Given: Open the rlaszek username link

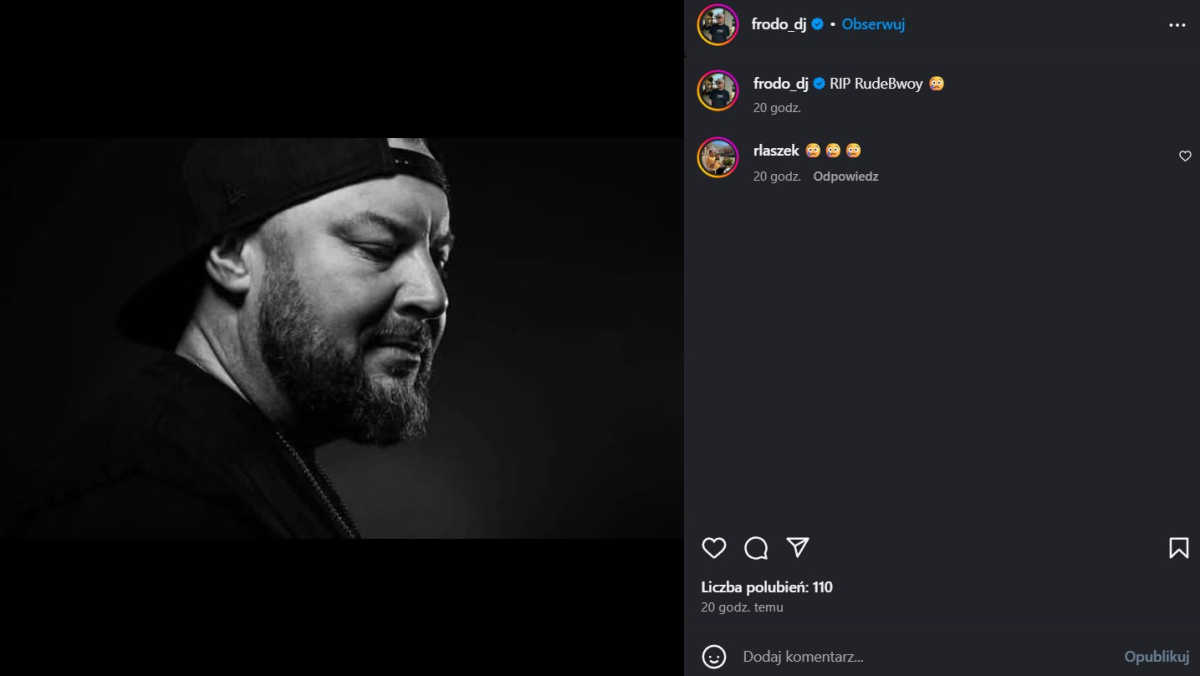Looking at the screenshot, I should pos(775,151).
